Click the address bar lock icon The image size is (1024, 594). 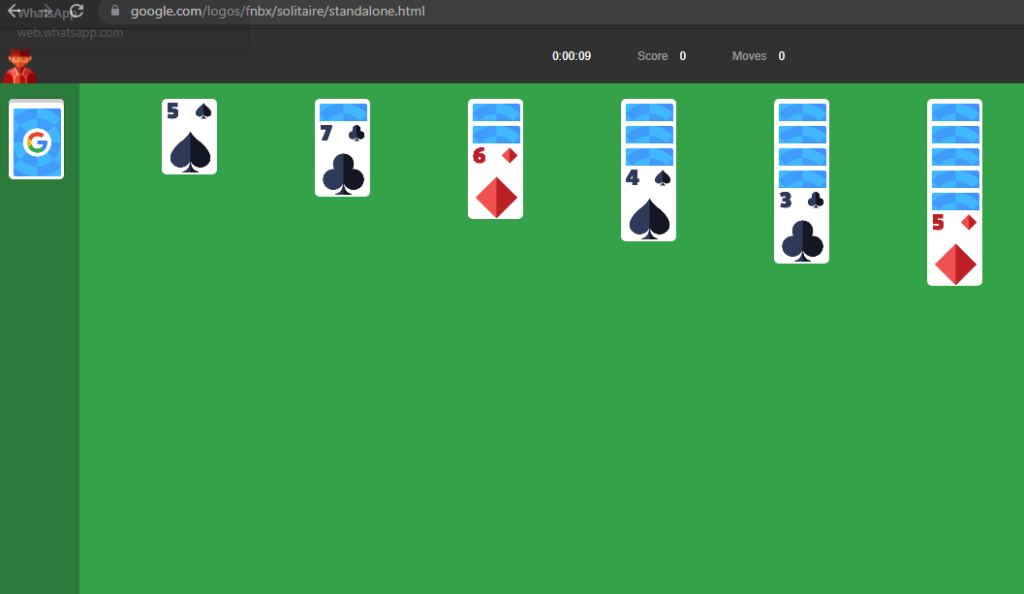pos(116,10)
